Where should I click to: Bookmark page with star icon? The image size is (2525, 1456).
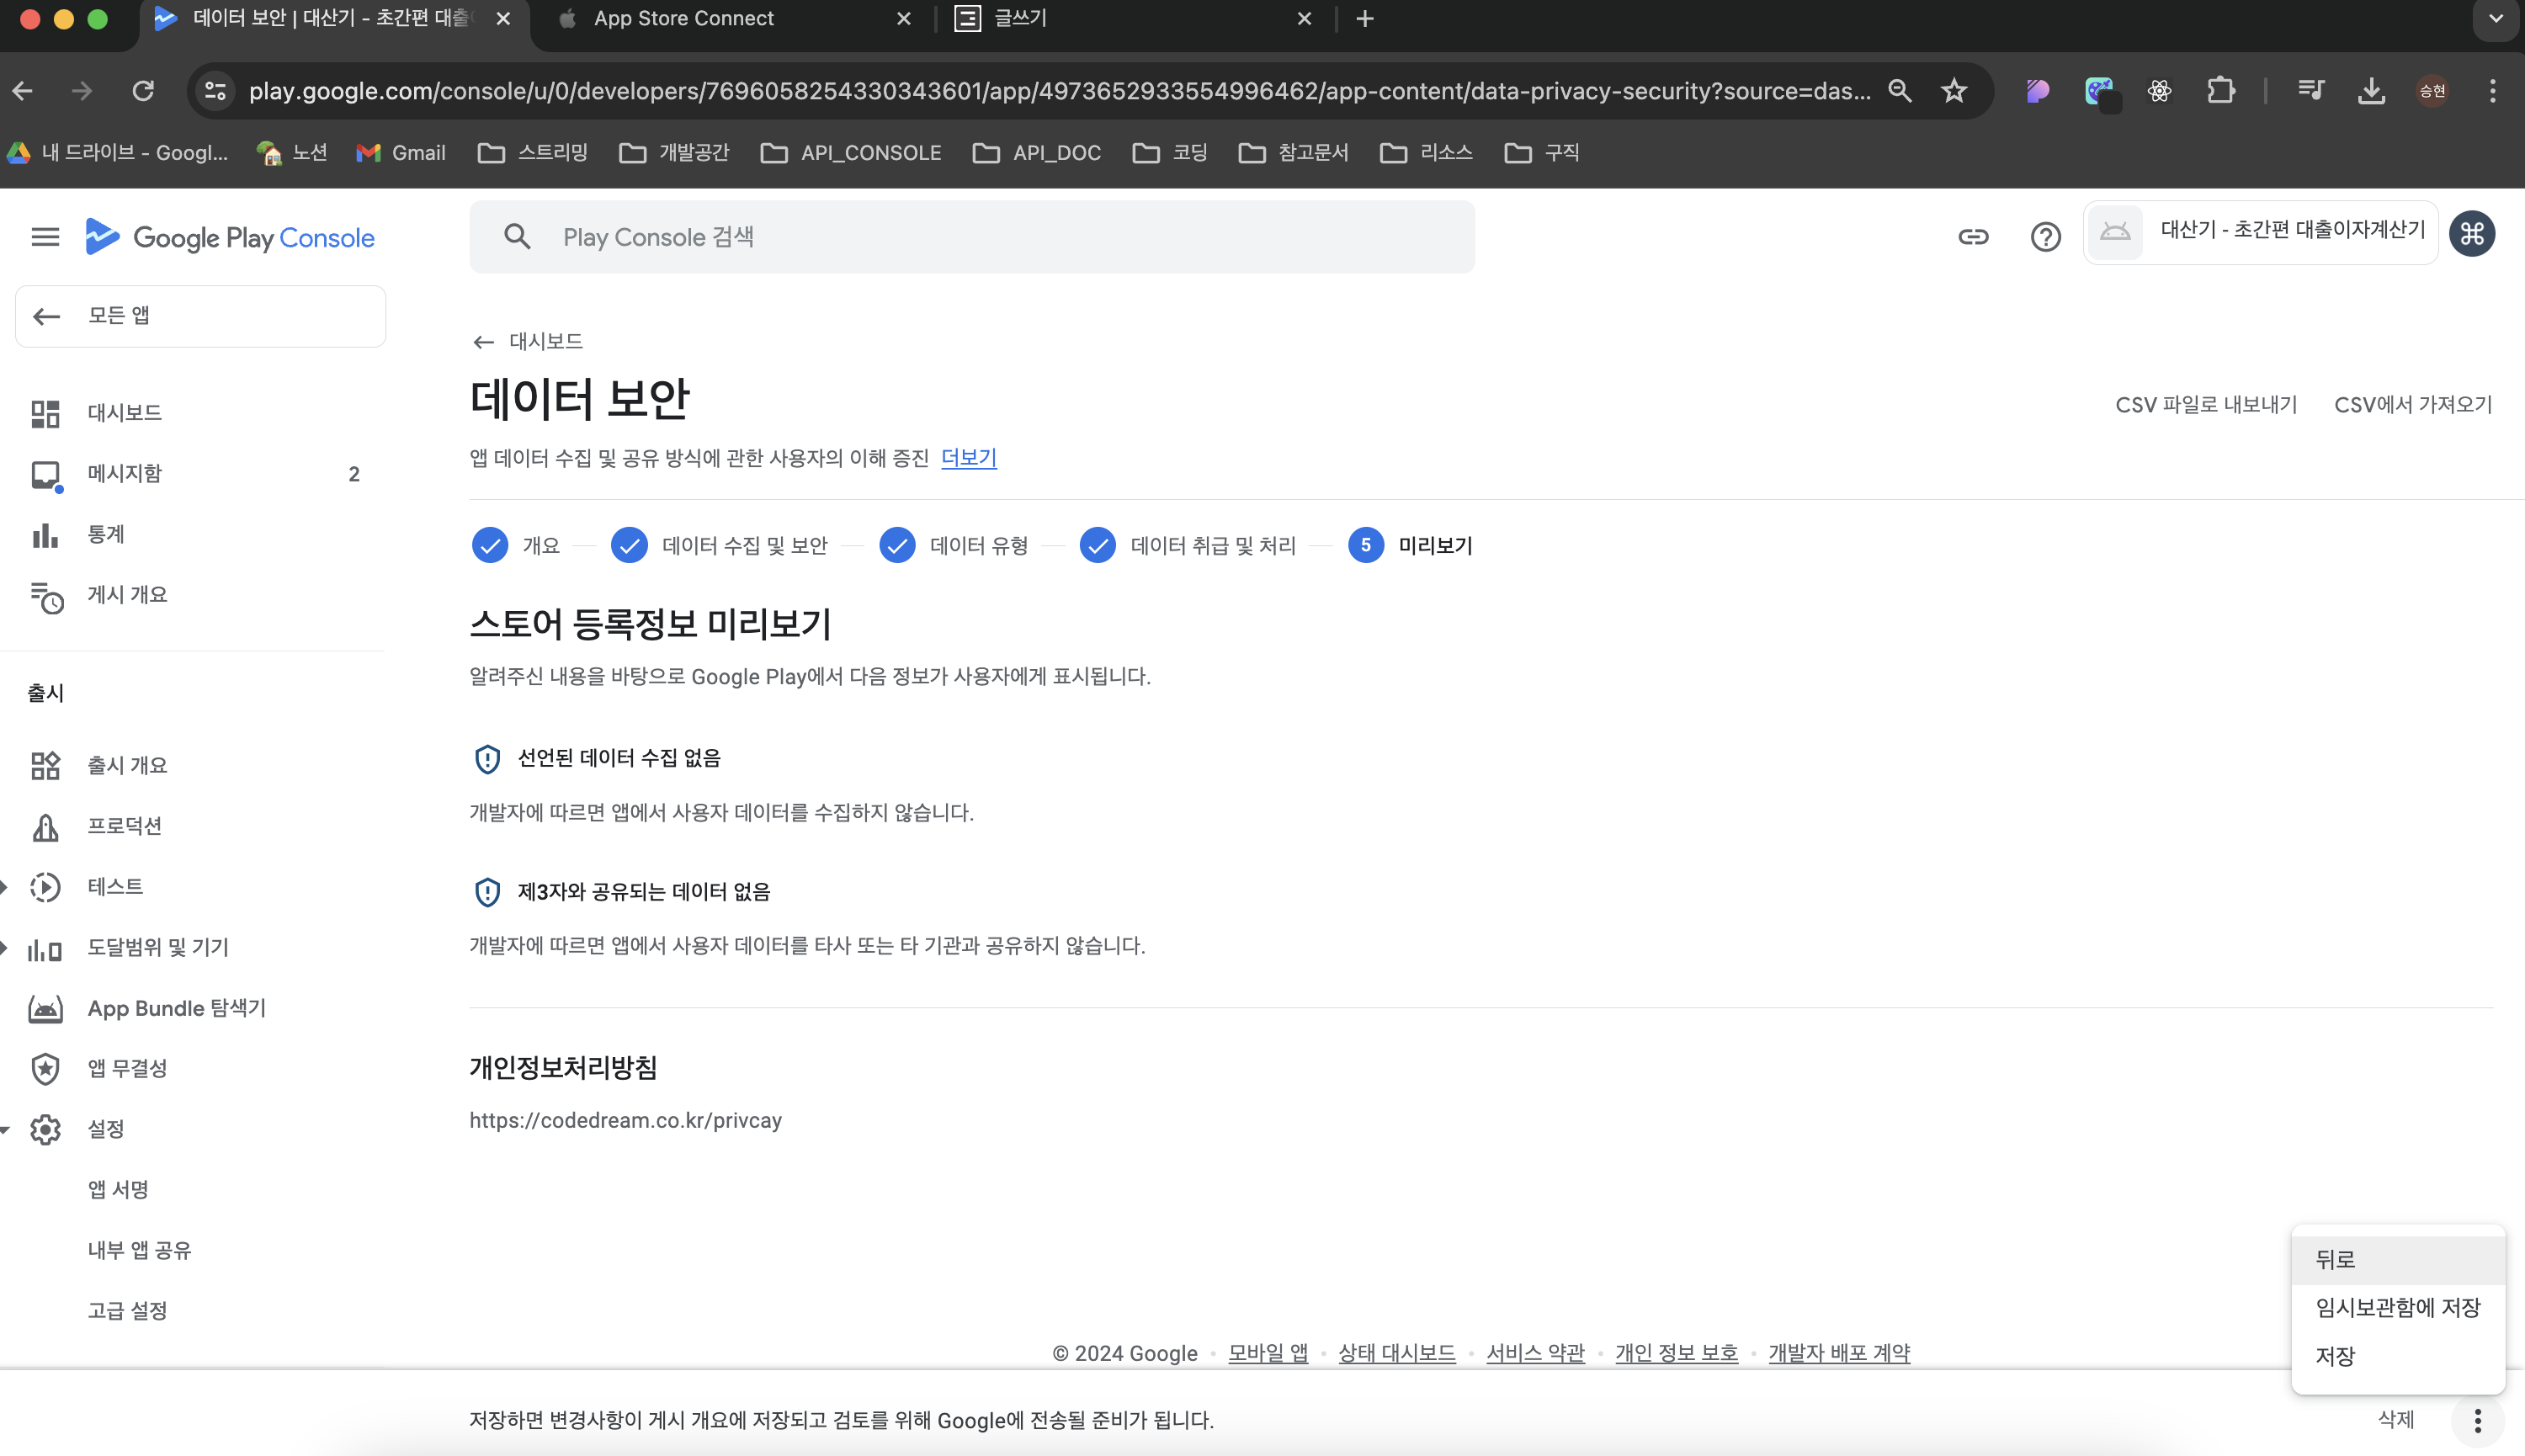pos(1953,91)
